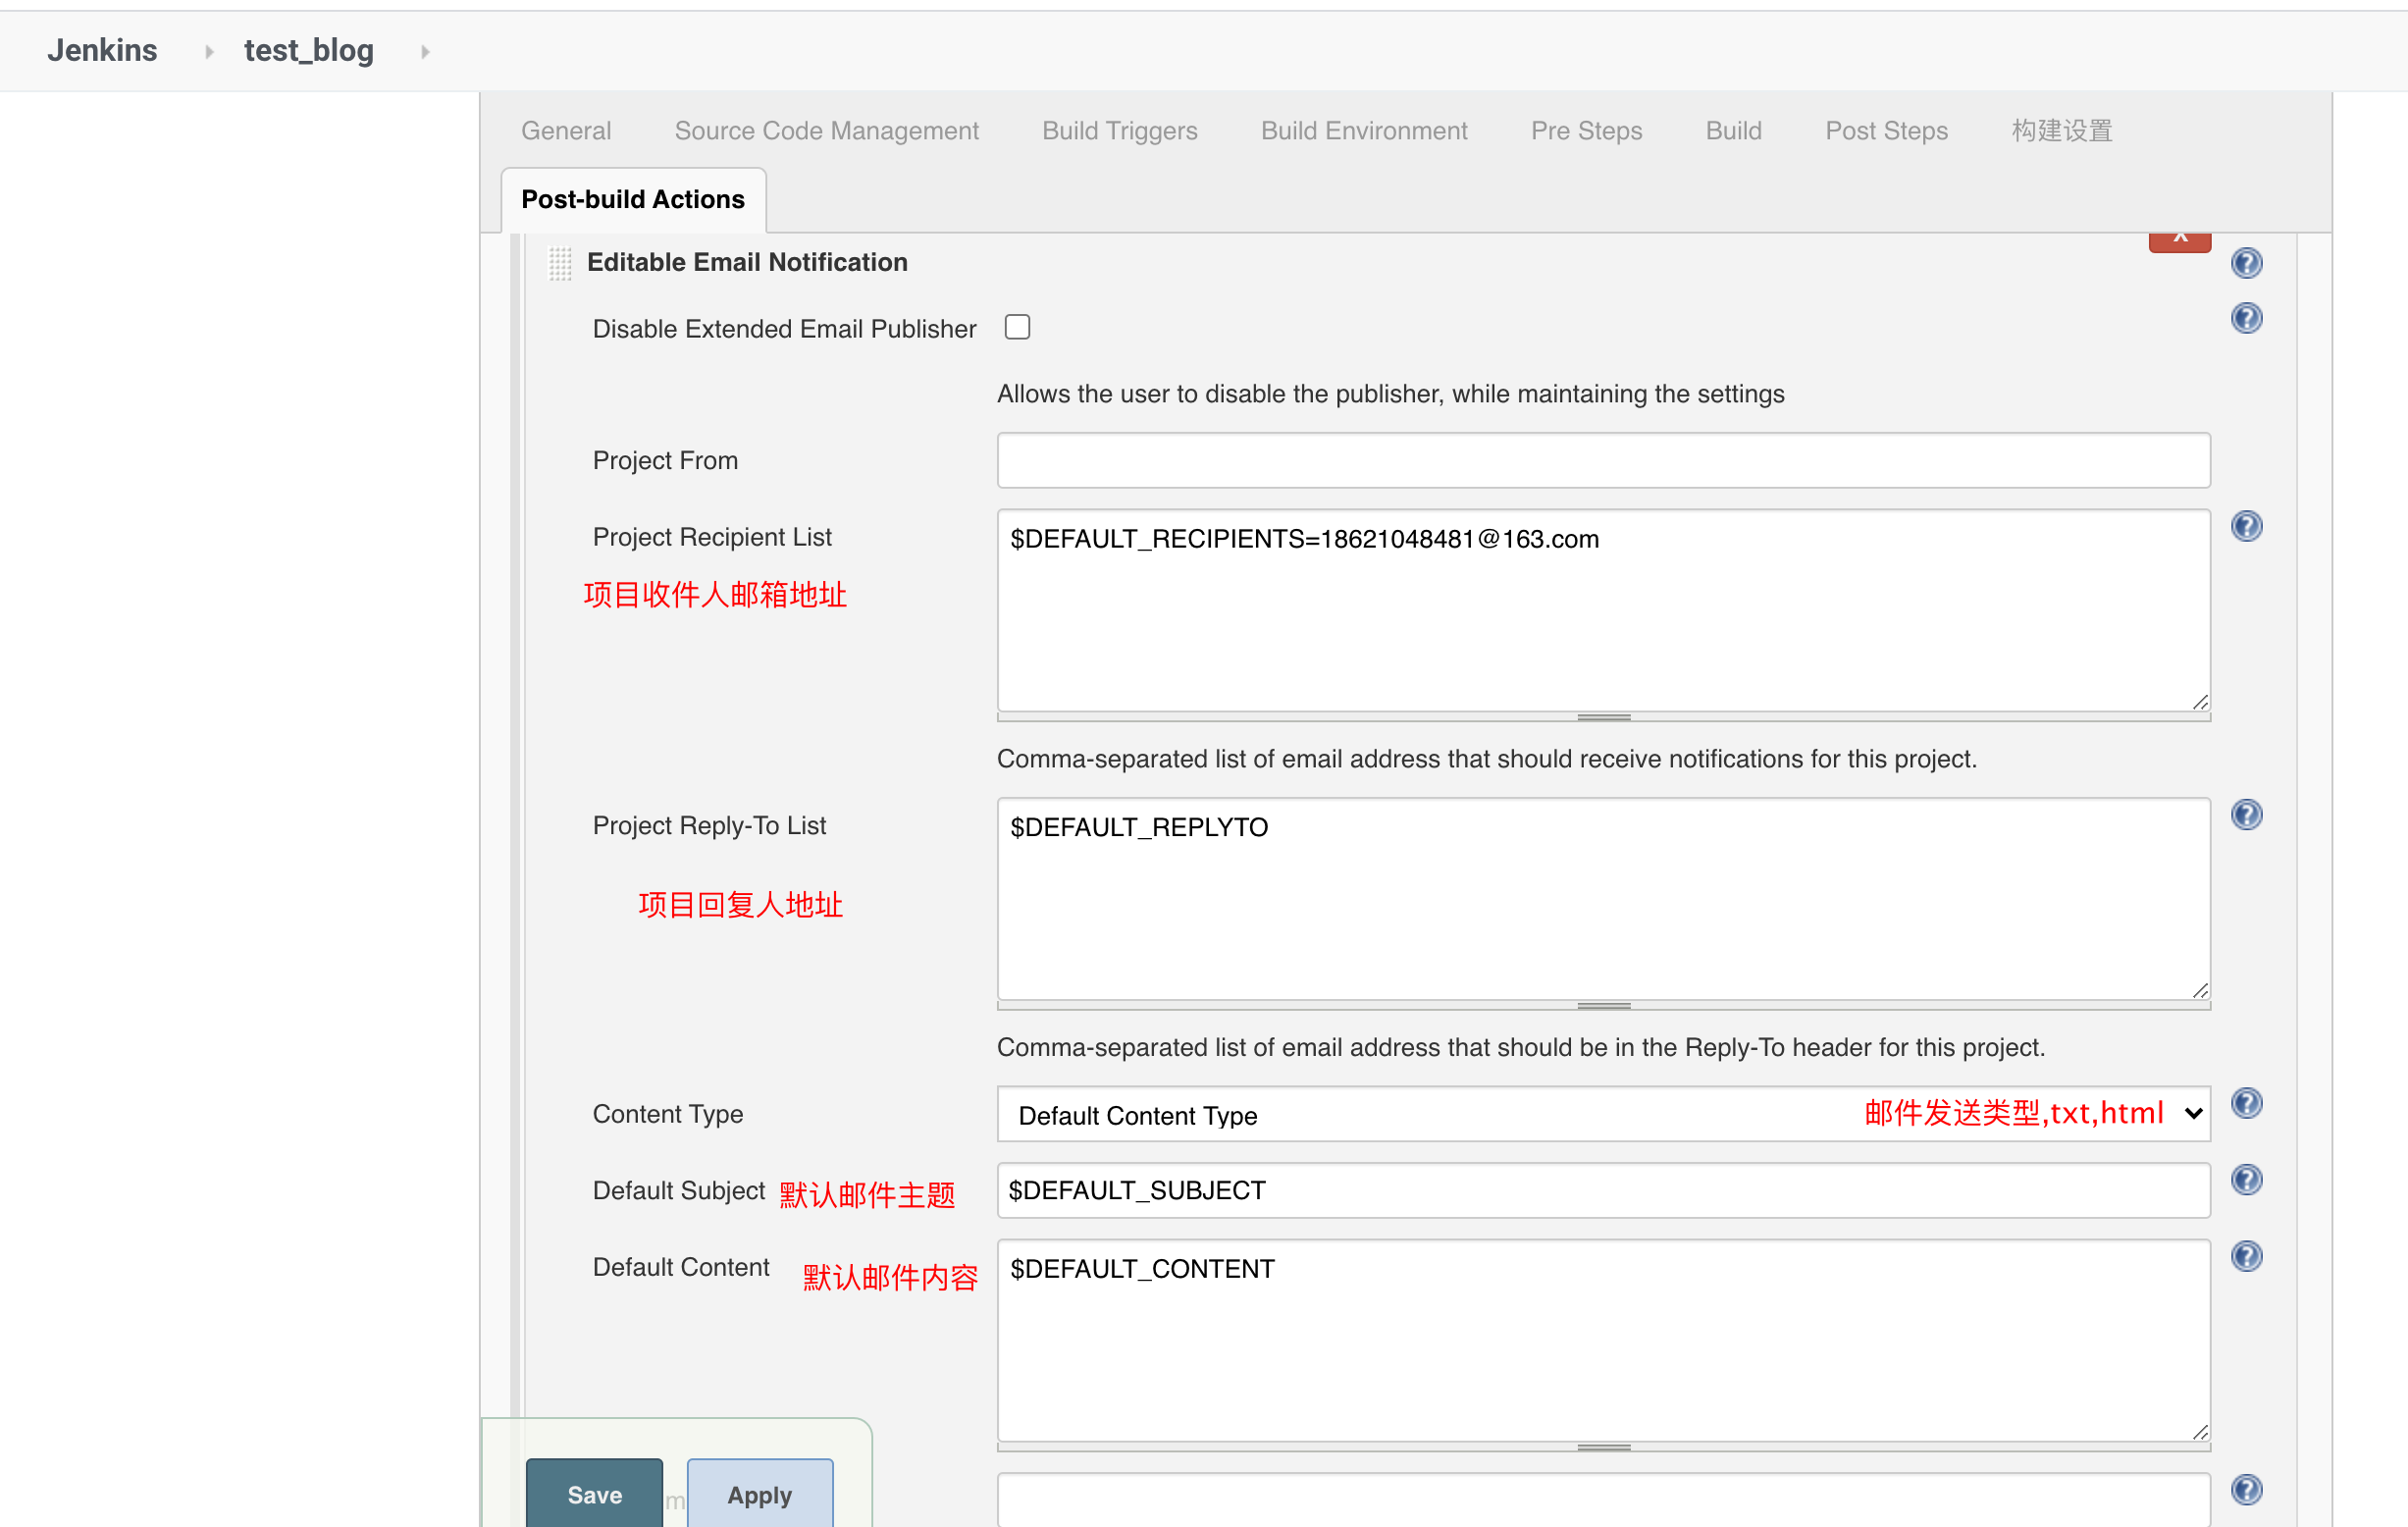Click the Save button

click(595, 1496)
